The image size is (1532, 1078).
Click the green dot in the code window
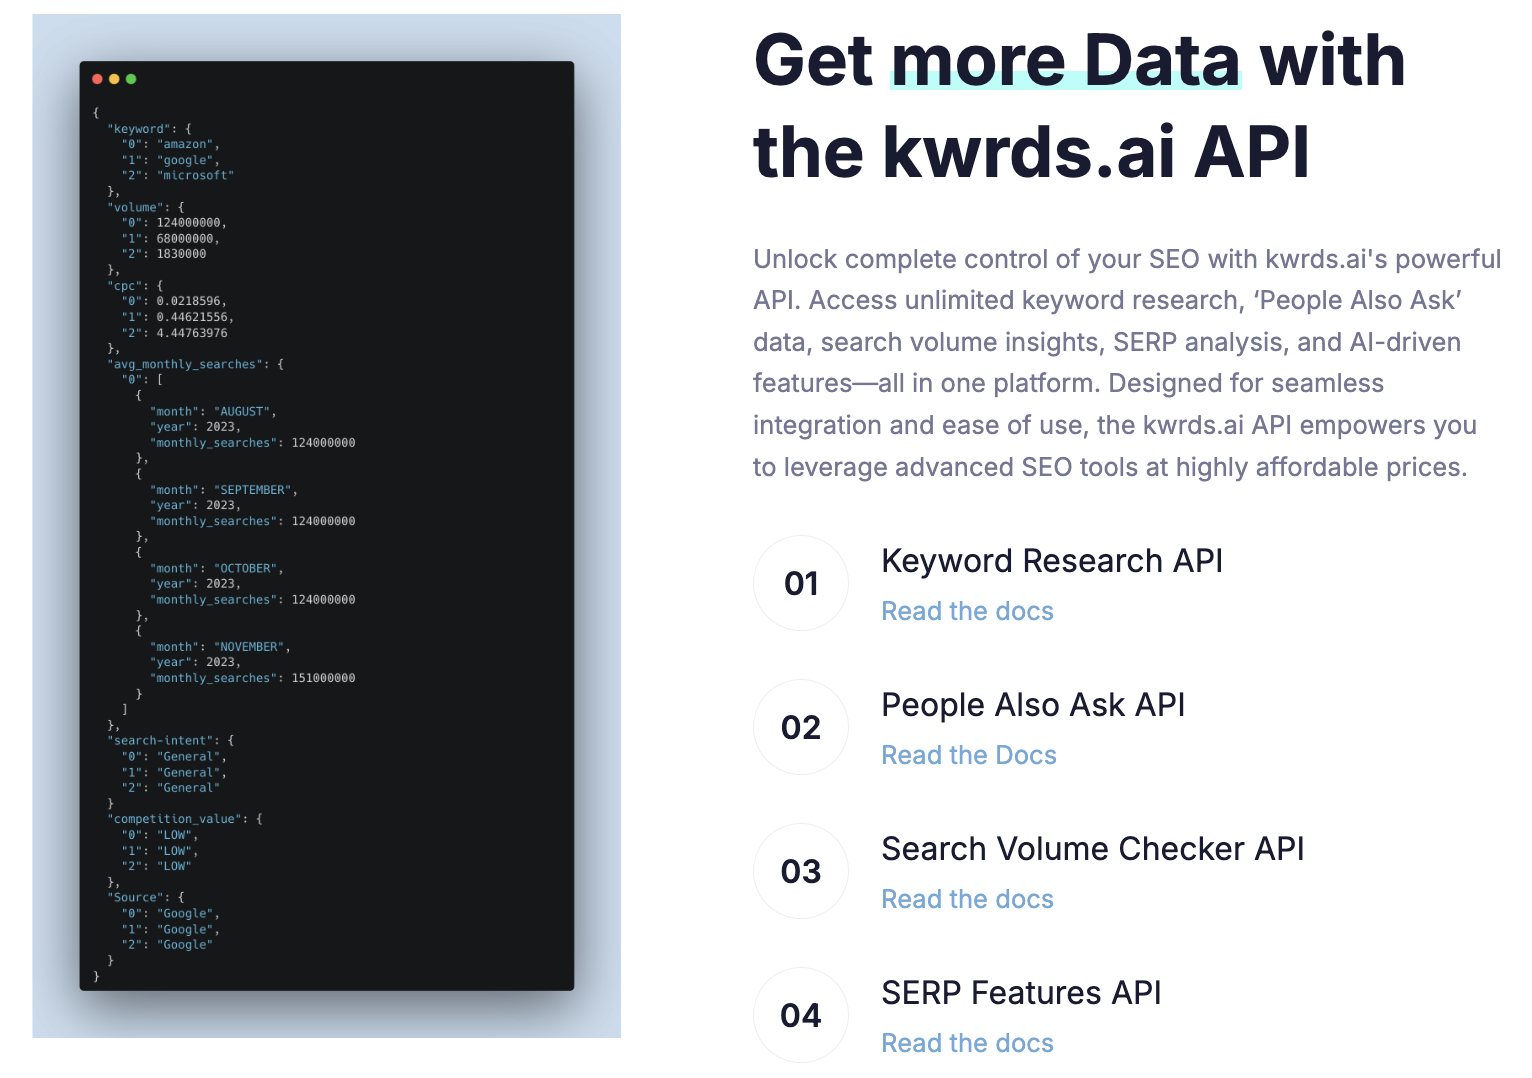click(131, 79)
